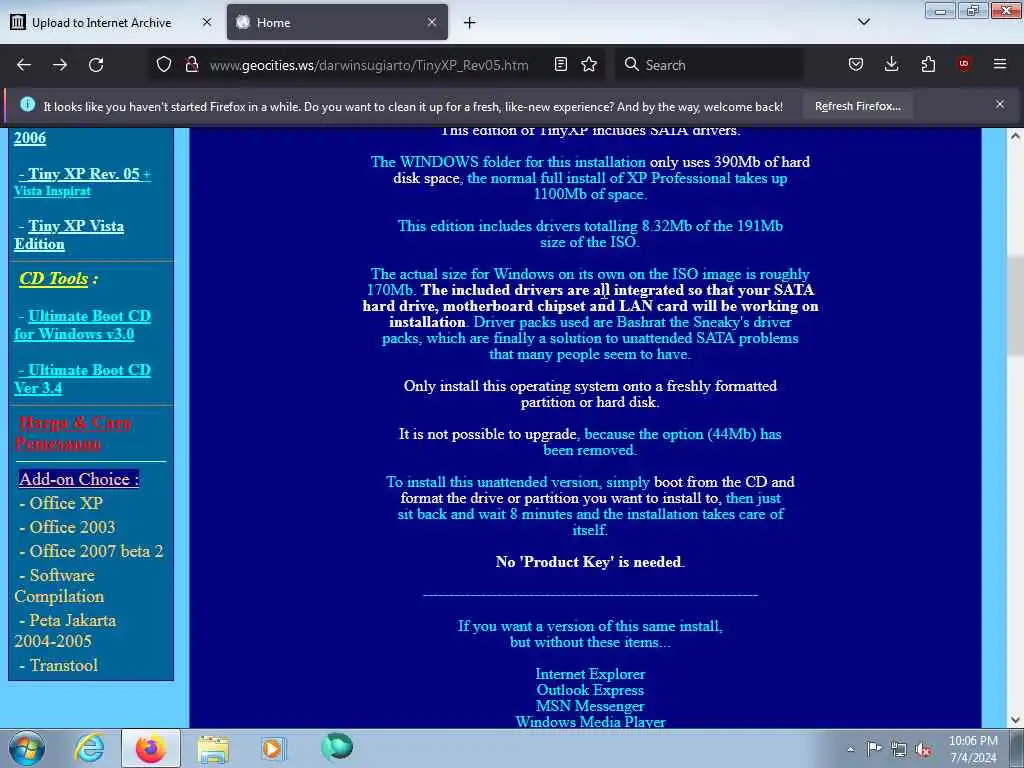Screen dimensions: 1024x768
Task: Focus the URL address bar
Action: (x=369, y=65)
